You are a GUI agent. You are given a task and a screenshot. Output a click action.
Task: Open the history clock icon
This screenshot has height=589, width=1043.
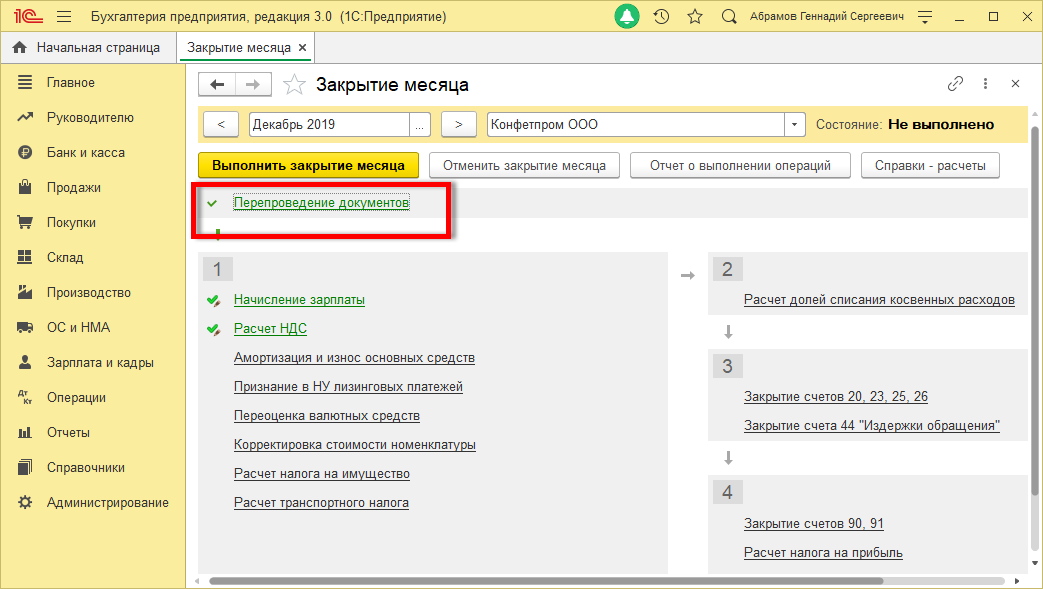[661, 17]
